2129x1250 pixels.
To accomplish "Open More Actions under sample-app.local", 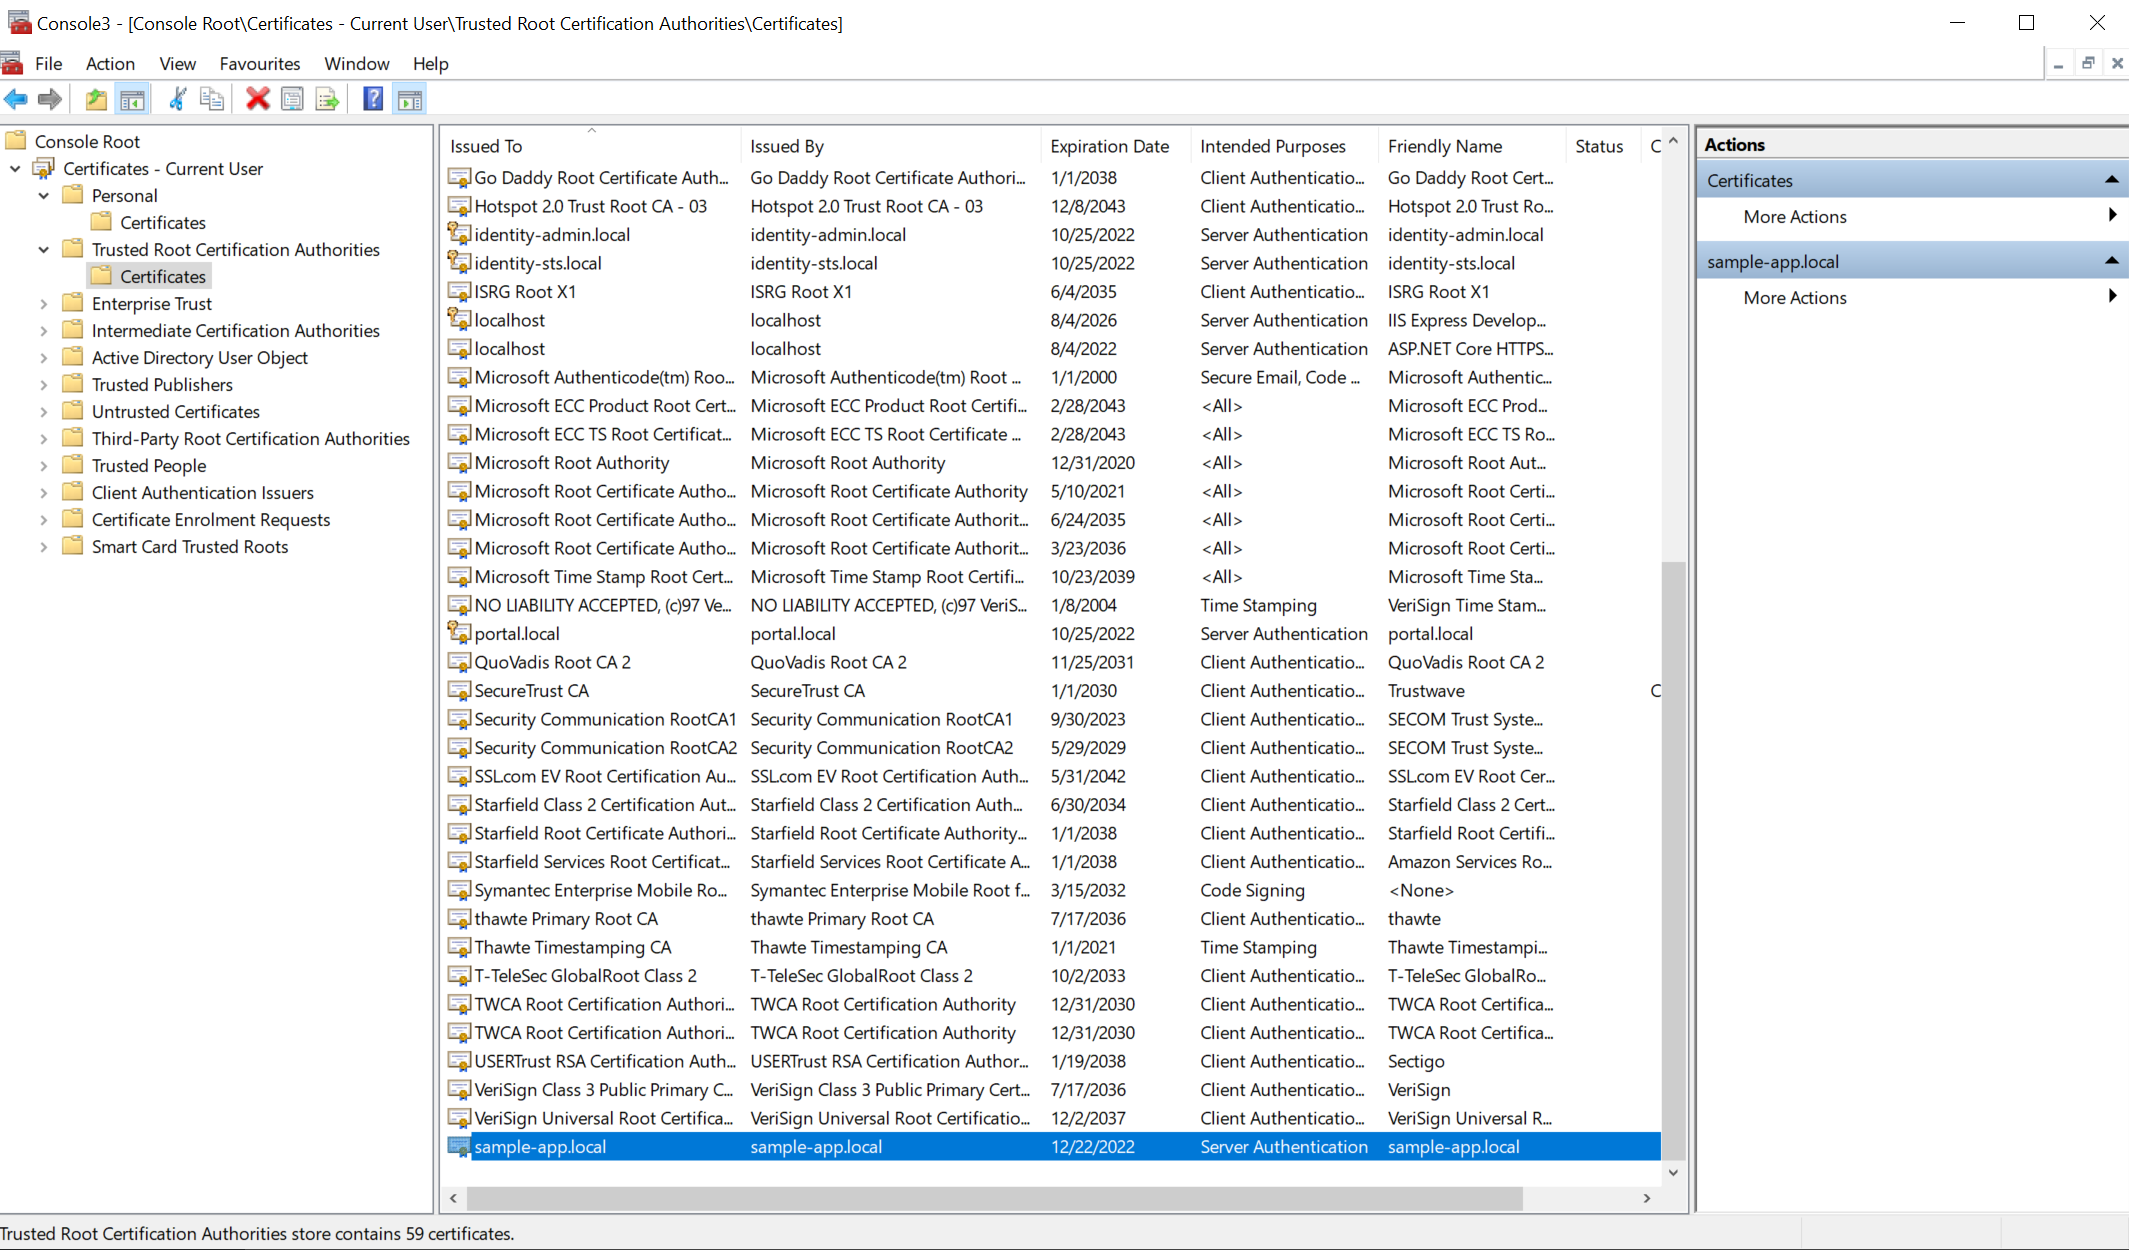I will (1795, 298).
